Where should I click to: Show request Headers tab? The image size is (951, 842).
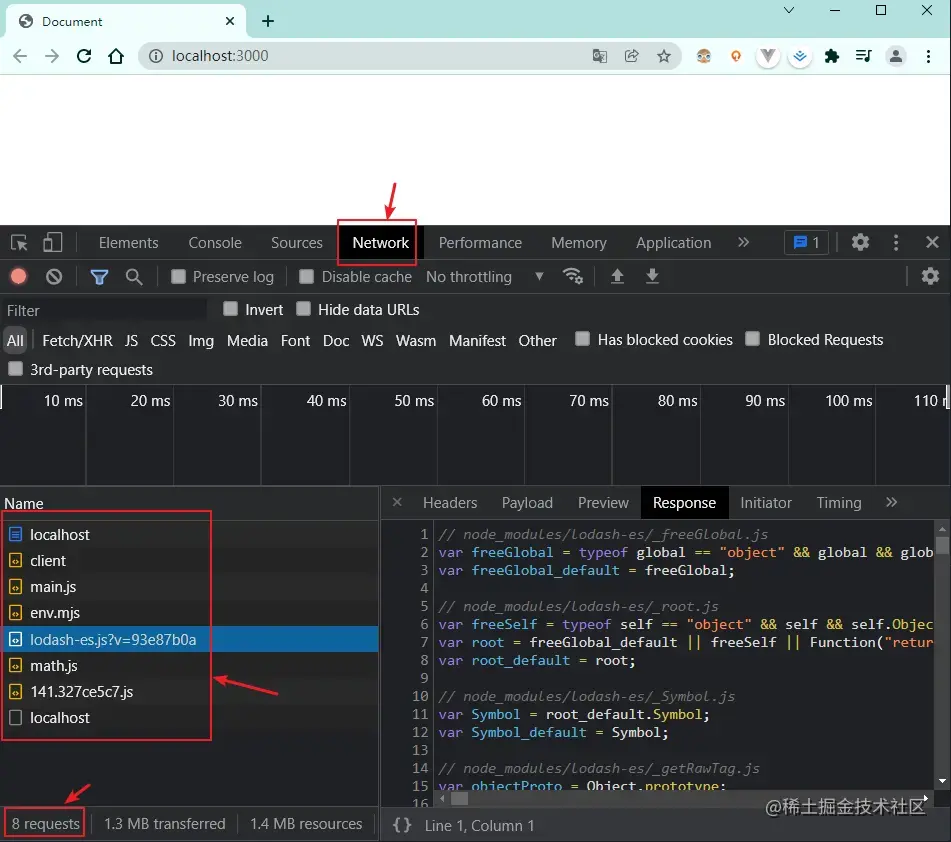pos(450,503)
